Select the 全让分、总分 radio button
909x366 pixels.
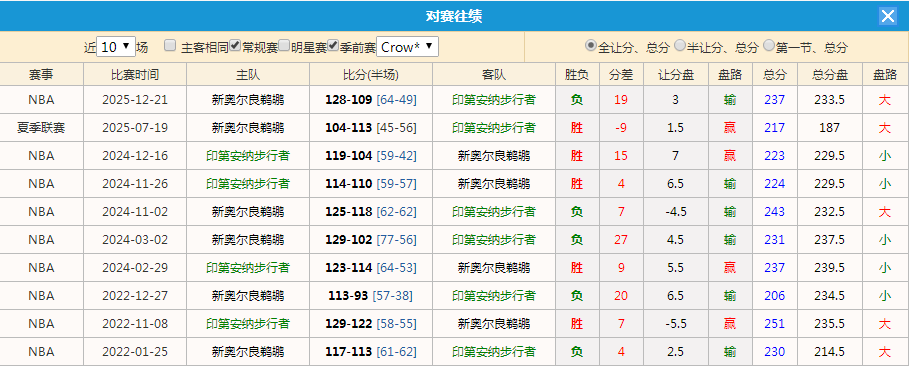click(x=591, y=45)
